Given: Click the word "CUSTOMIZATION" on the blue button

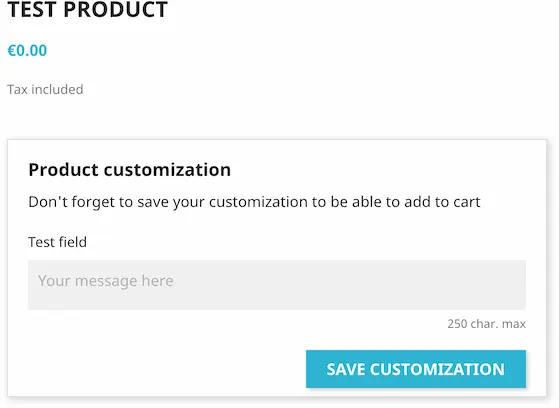Looking at the screenshot, I should [437, 369].
